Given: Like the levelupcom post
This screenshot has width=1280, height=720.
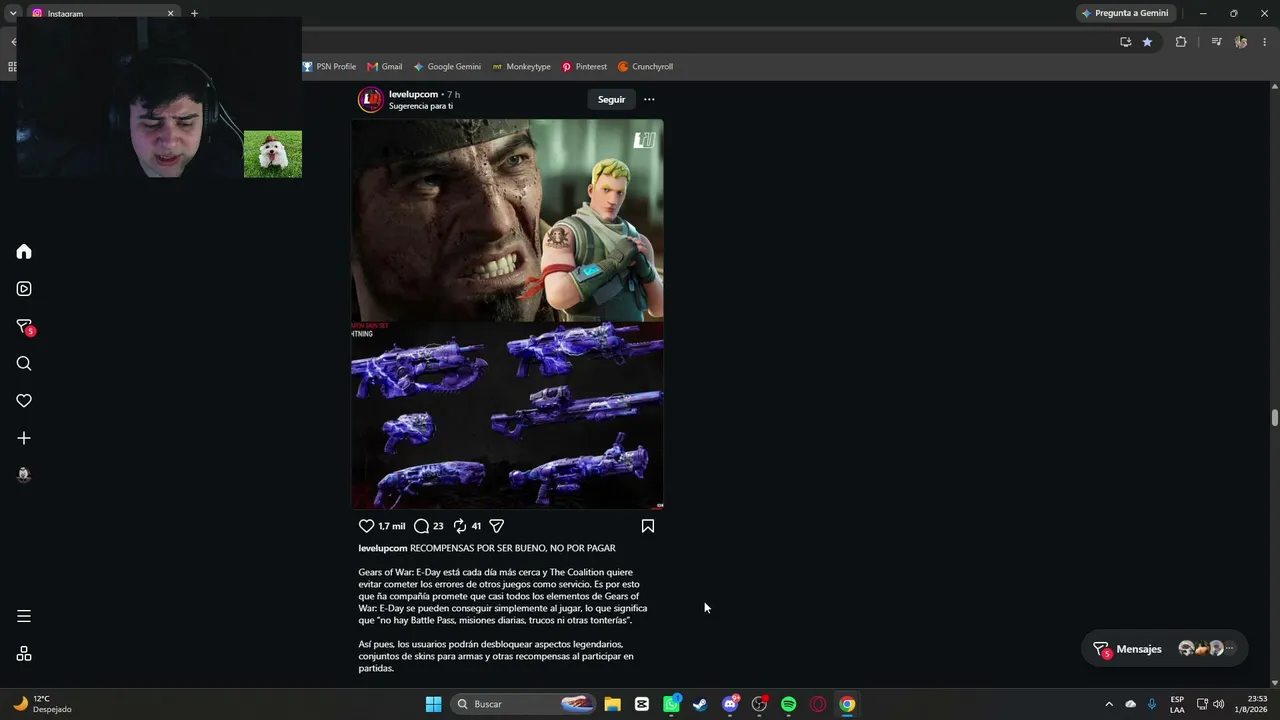Looking at the screenshot, I should click(x=366, y=526).
